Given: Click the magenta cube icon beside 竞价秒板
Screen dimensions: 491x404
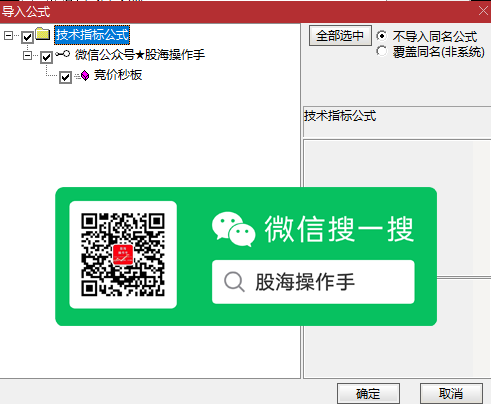Looking at the screenshot, I should (85, 76).
